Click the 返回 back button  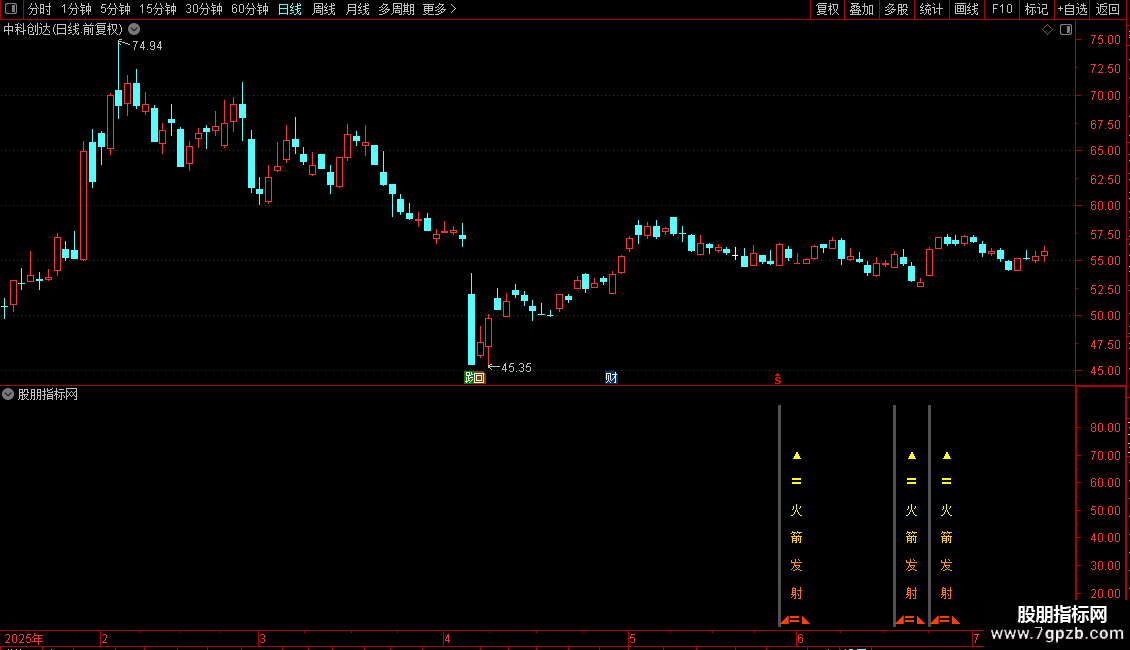tap(1108, 9)
